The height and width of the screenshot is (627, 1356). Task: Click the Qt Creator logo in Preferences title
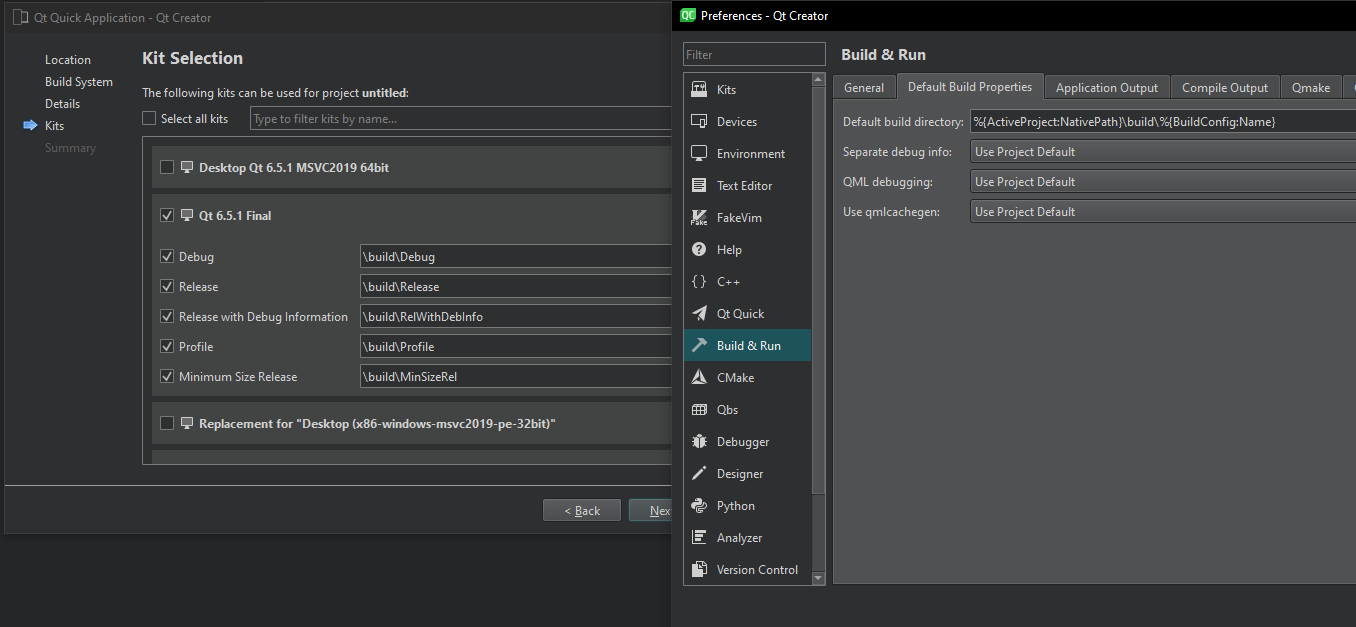688,15
